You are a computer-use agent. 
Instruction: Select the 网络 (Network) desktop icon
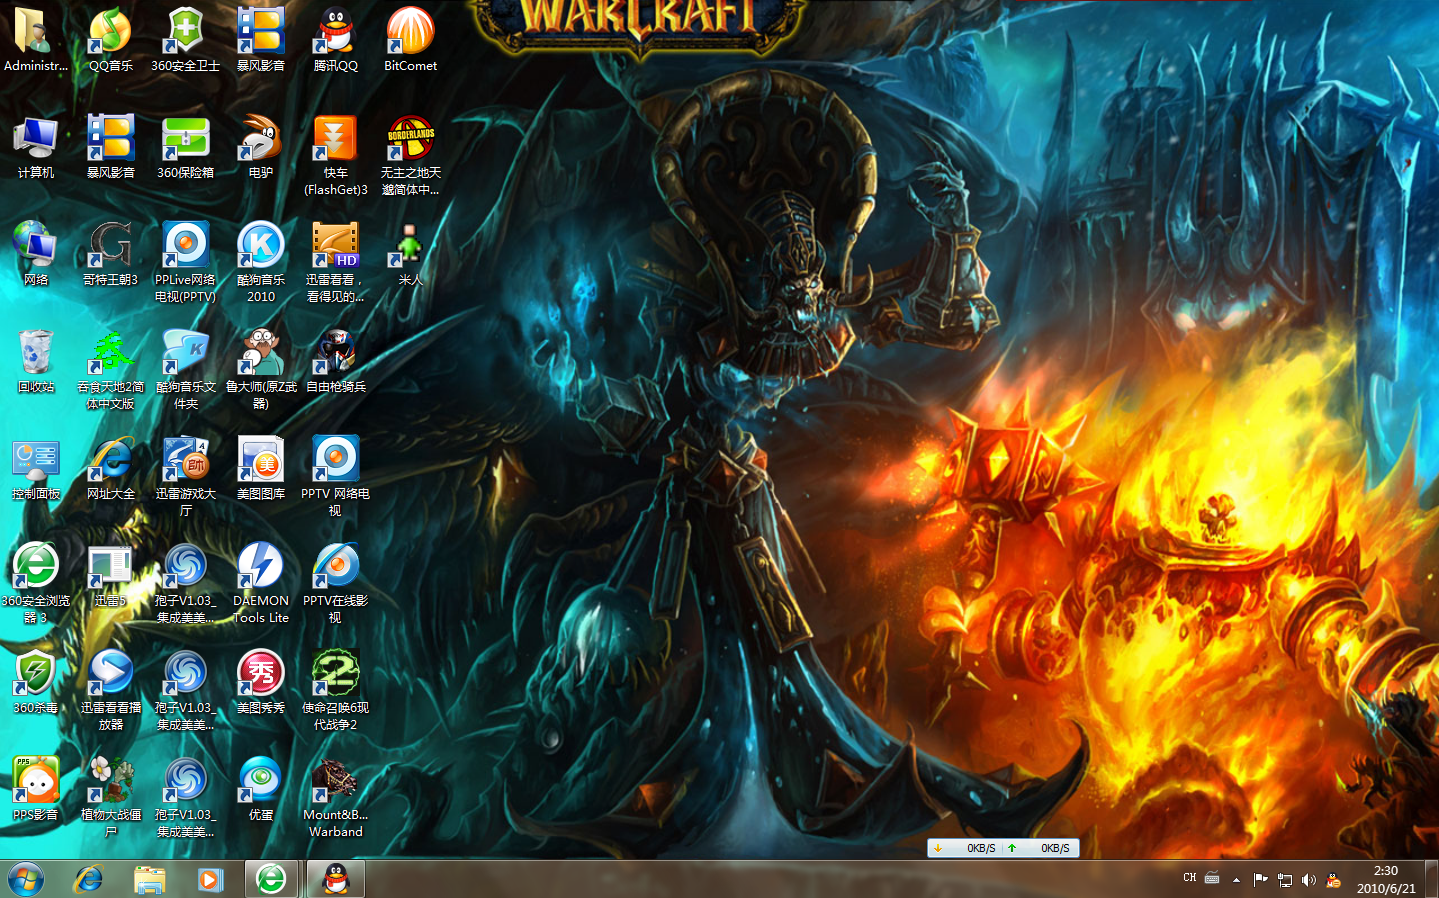click(36, 254)
